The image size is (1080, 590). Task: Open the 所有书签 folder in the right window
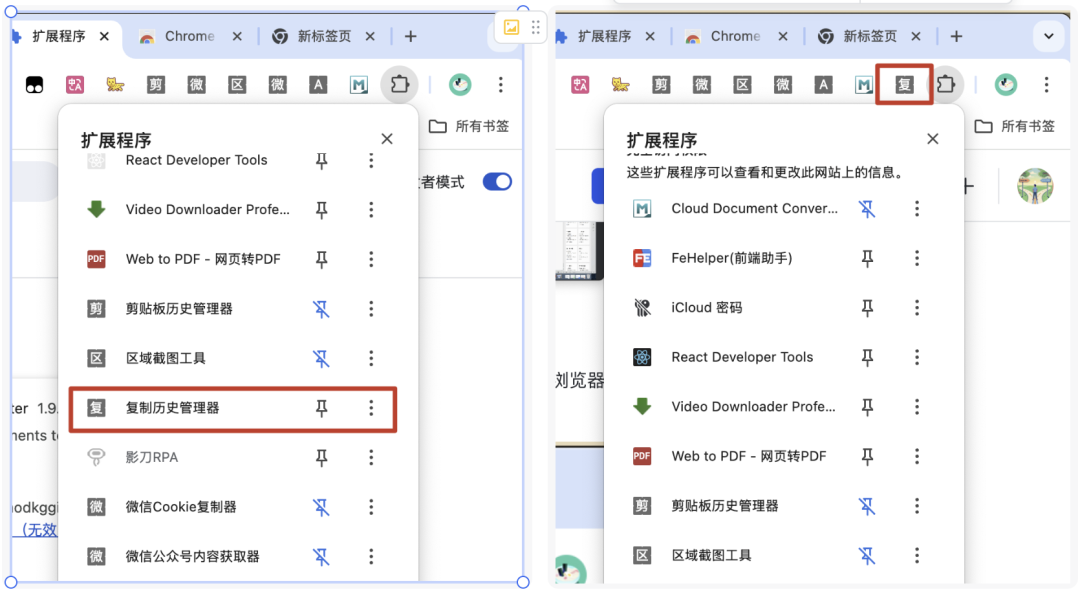[x=1015, y=126]
